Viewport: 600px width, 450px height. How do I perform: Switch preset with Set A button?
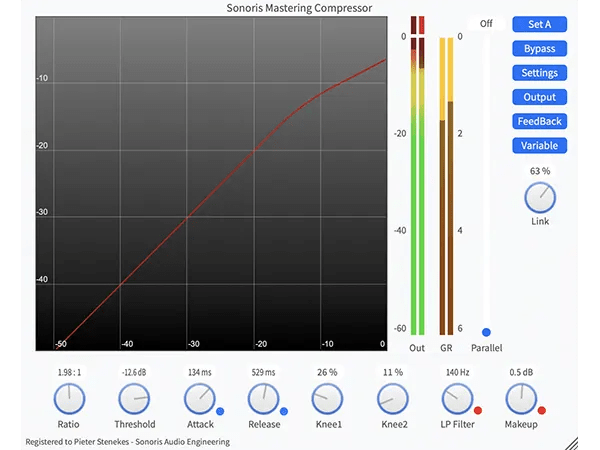point(540,24)
